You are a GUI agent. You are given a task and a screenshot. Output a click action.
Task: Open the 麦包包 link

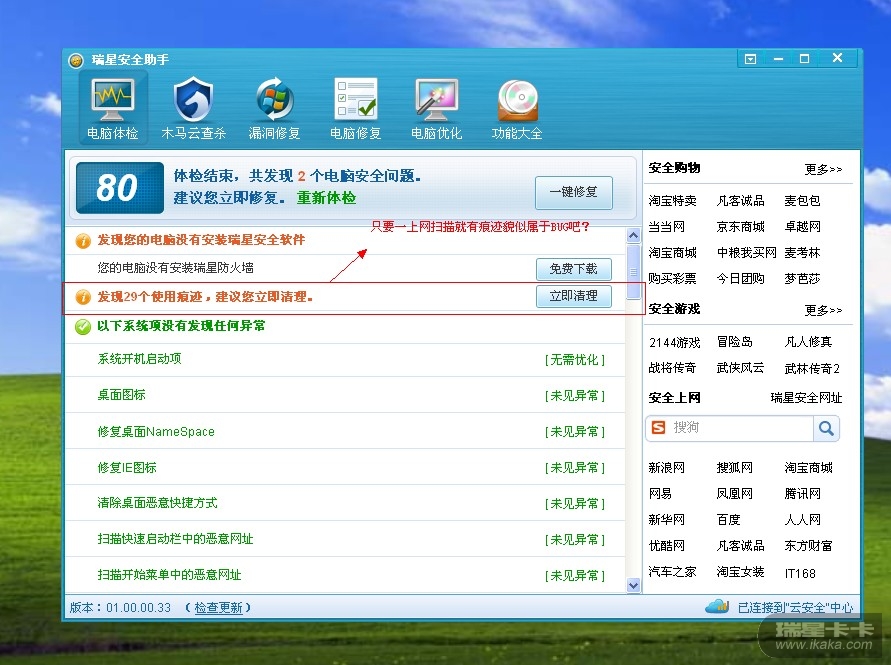[802, 201]
